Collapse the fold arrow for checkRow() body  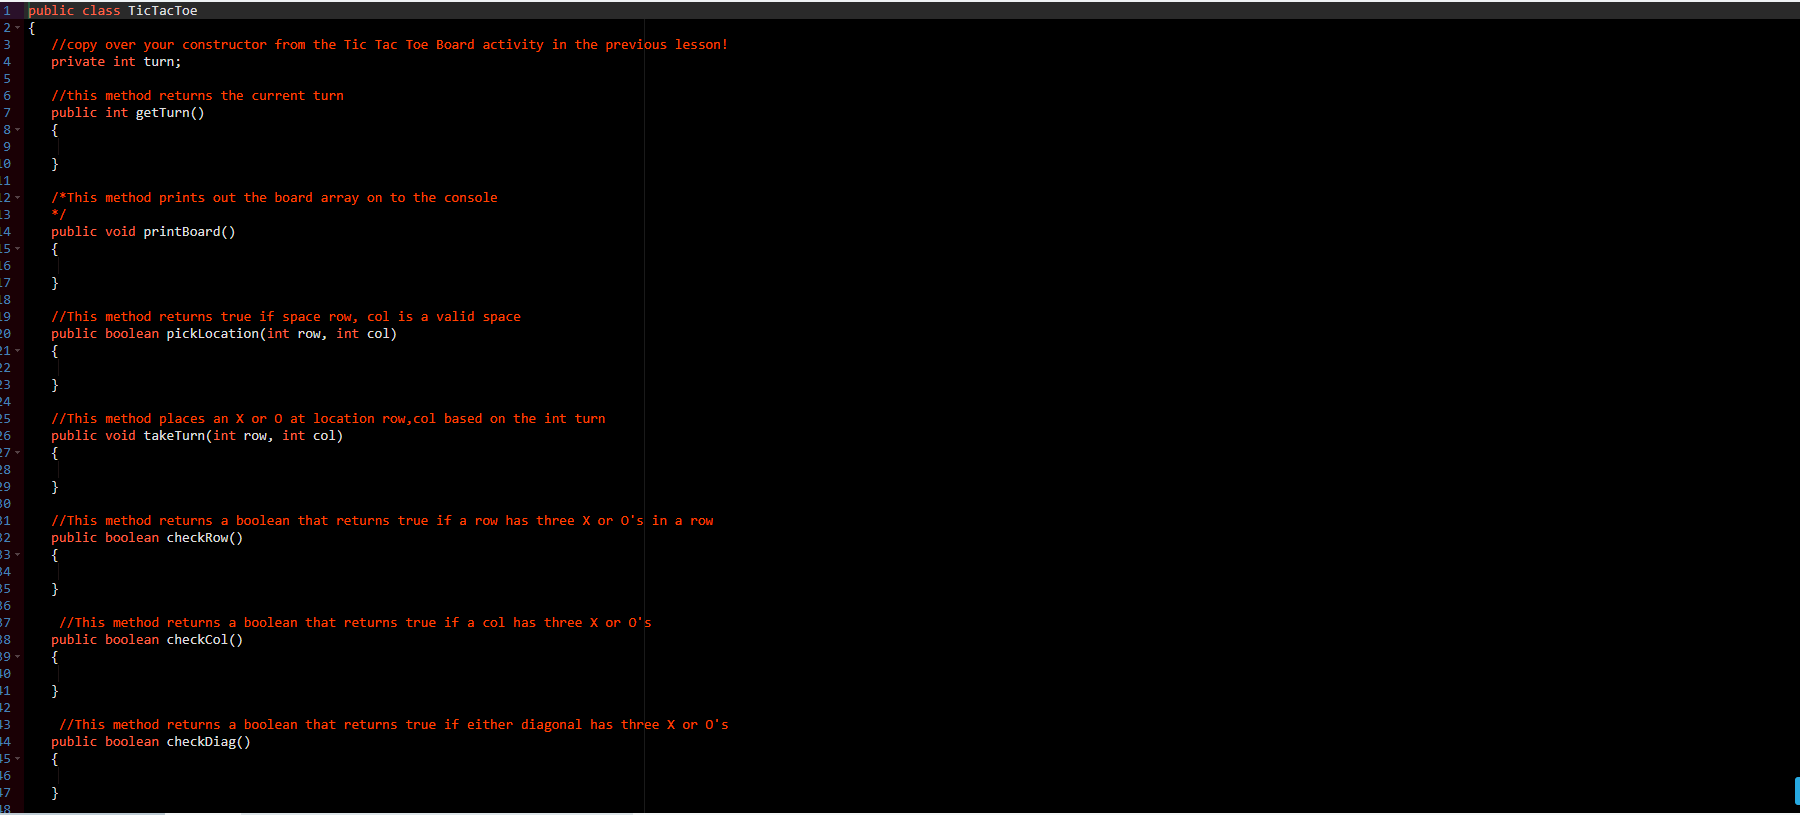click(x=17, y=555)
